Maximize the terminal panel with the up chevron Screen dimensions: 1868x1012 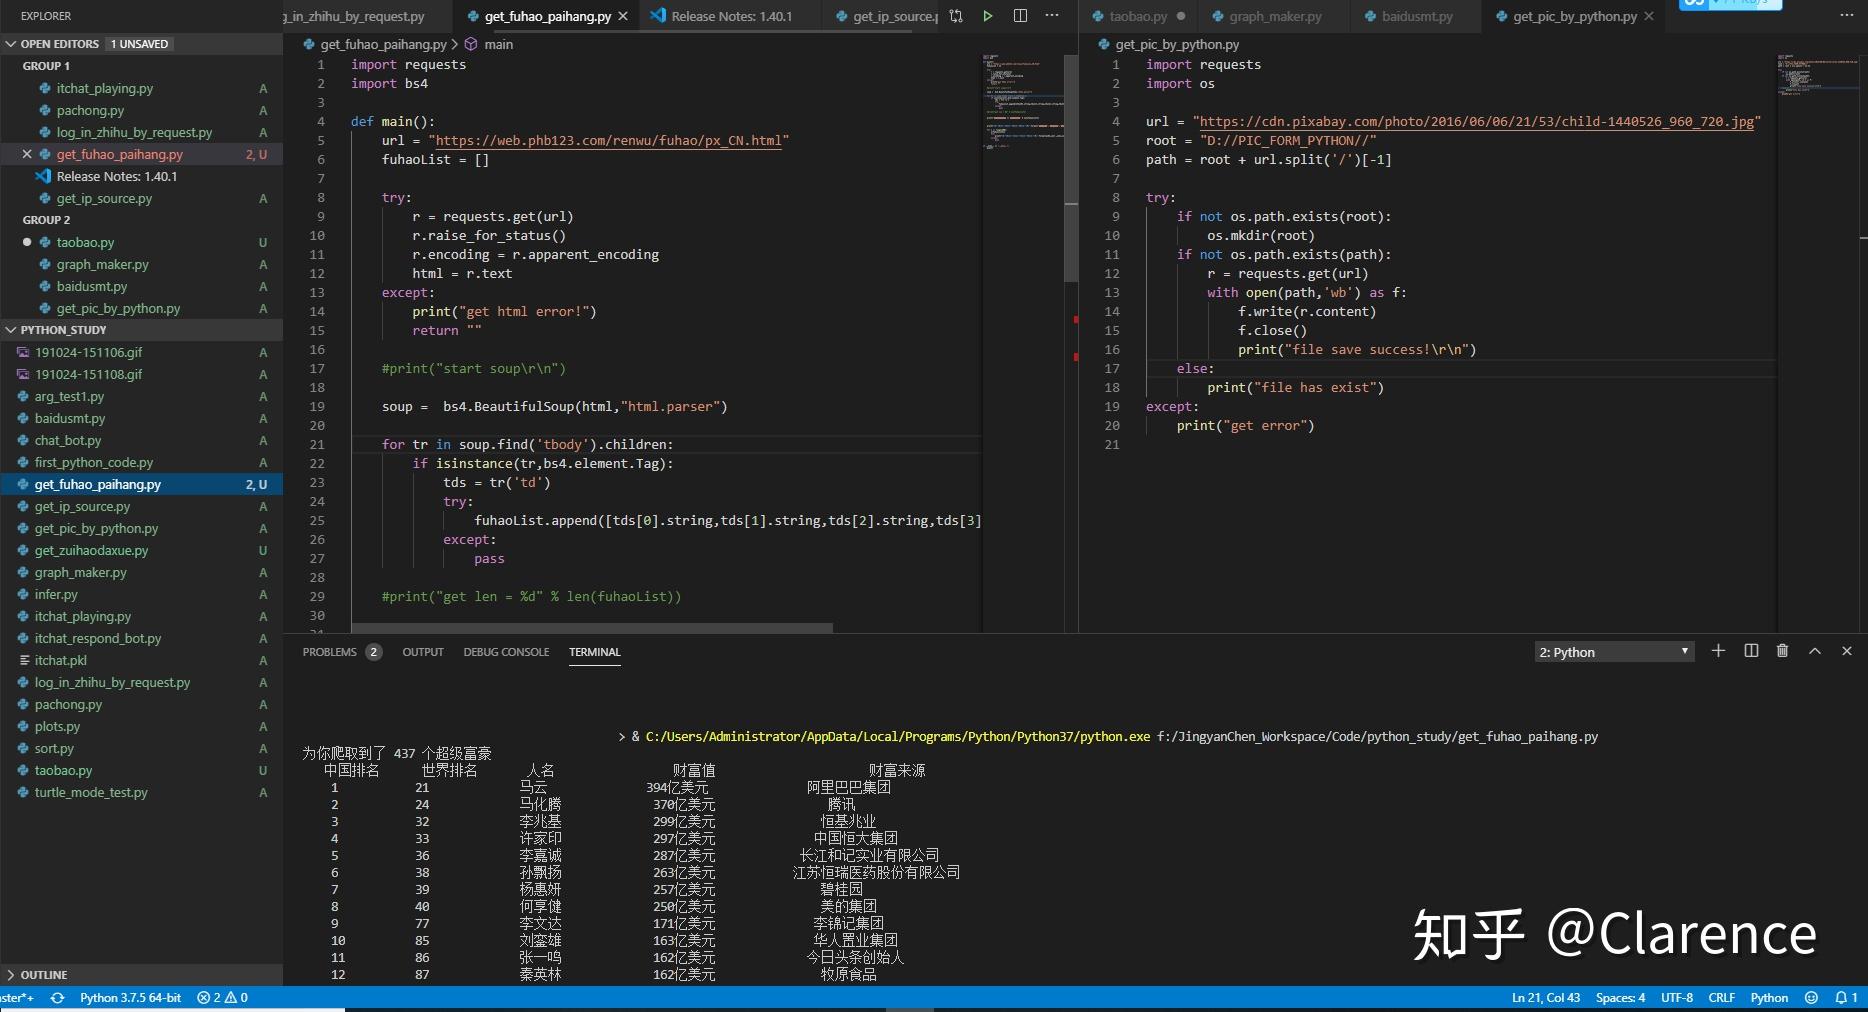1814,651
